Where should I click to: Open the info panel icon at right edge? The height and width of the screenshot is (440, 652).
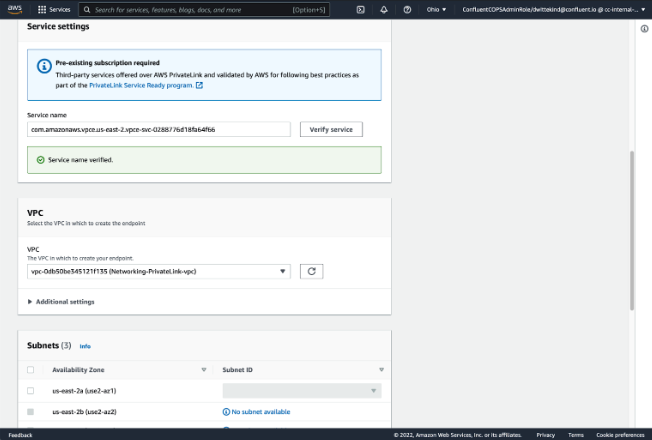[644, 29]
